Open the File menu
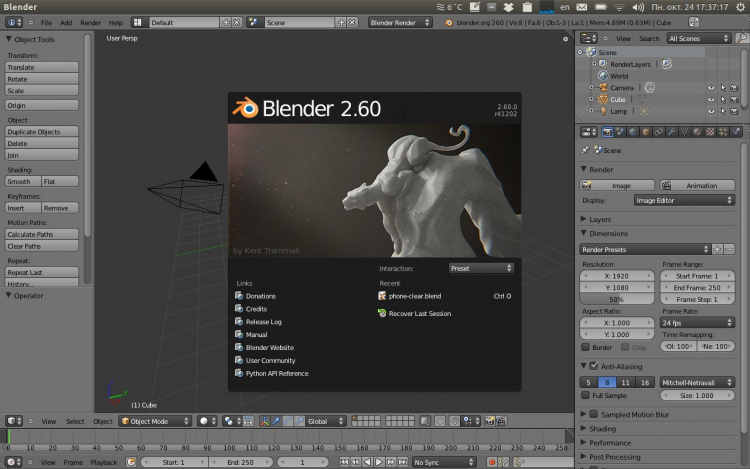The width and height of the screenshot is (750, 469). tap(46, 22)
